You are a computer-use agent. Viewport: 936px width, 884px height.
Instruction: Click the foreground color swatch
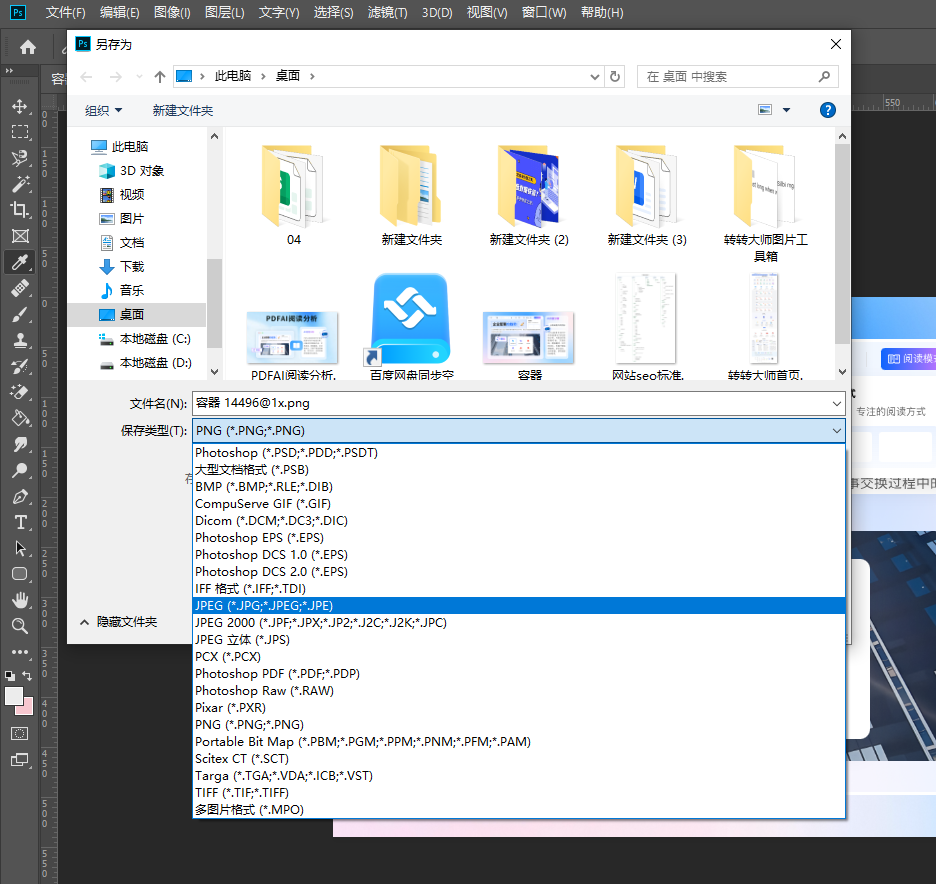point(14,695)
